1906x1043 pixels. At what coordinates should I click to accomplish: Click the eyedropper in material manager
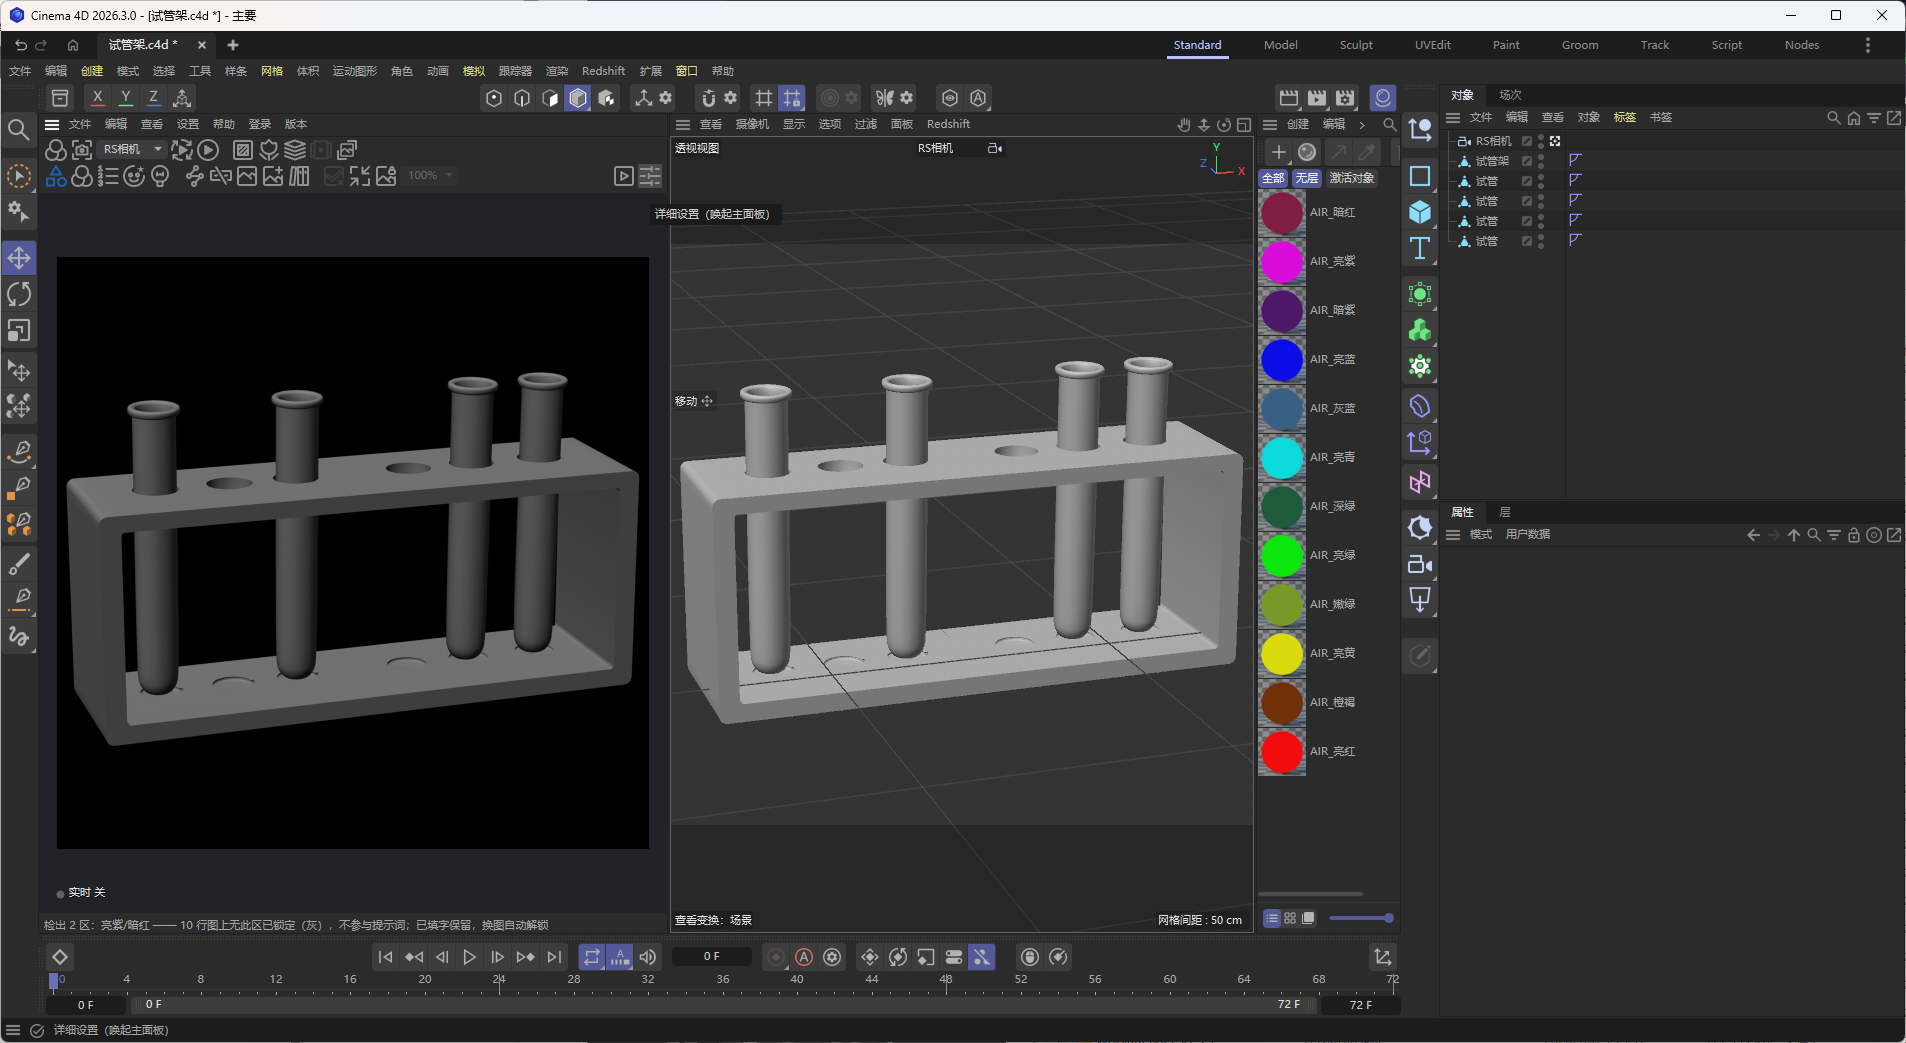coord(1366,152)
